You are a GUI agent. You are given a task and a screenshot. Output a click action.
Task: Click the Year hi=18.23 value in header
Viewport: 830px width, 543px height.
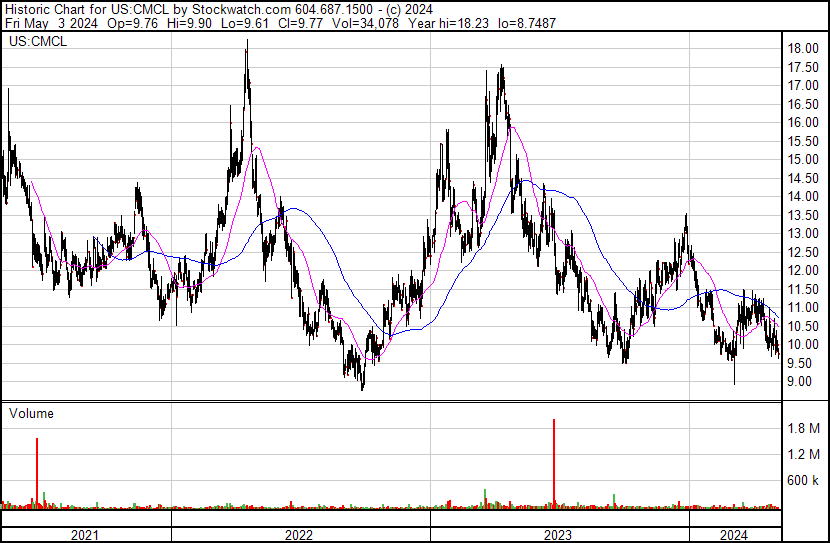[448, 23]
